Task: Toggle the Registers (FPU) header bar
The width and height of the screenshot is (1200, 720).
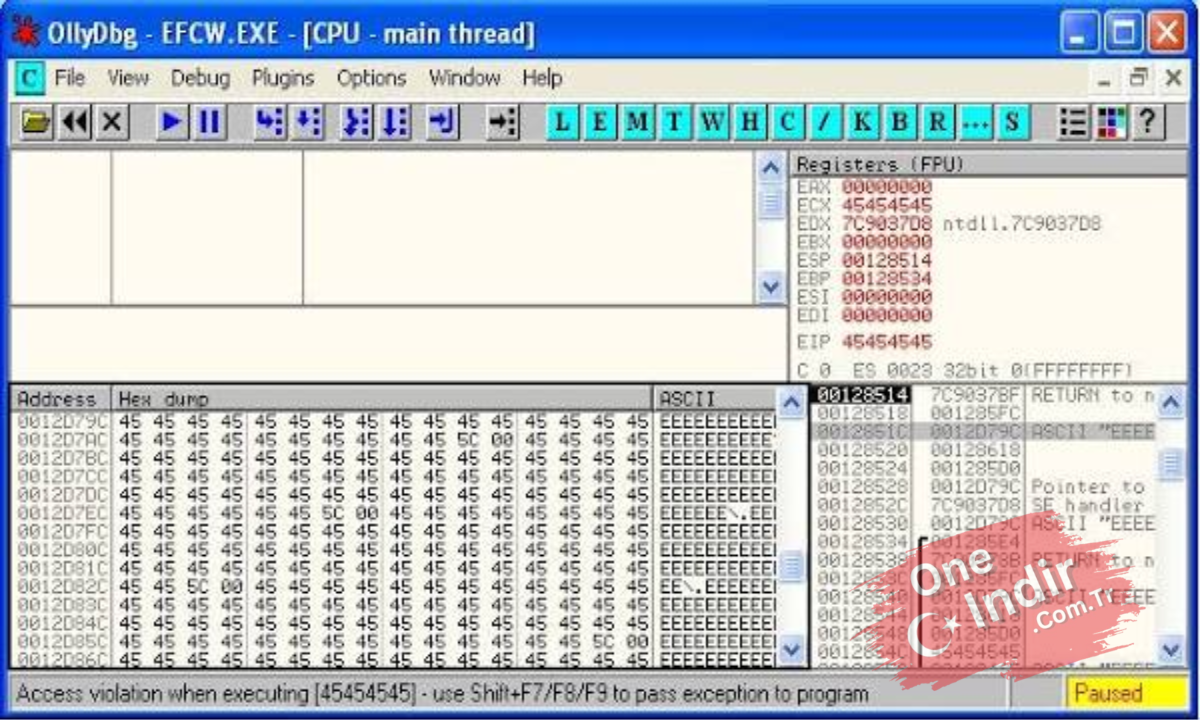Action: point(989,165)
